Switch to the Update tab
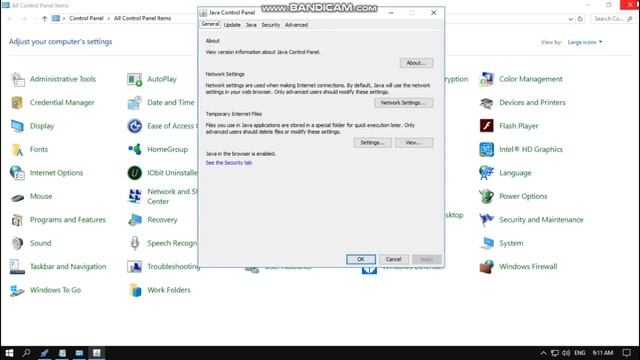Screen dimensions: 640x360 tap(232, 25)
